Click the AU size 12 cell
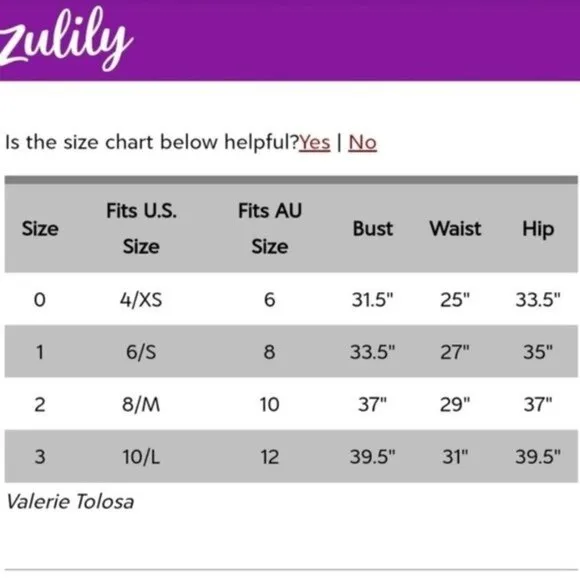 coord(270,457)
